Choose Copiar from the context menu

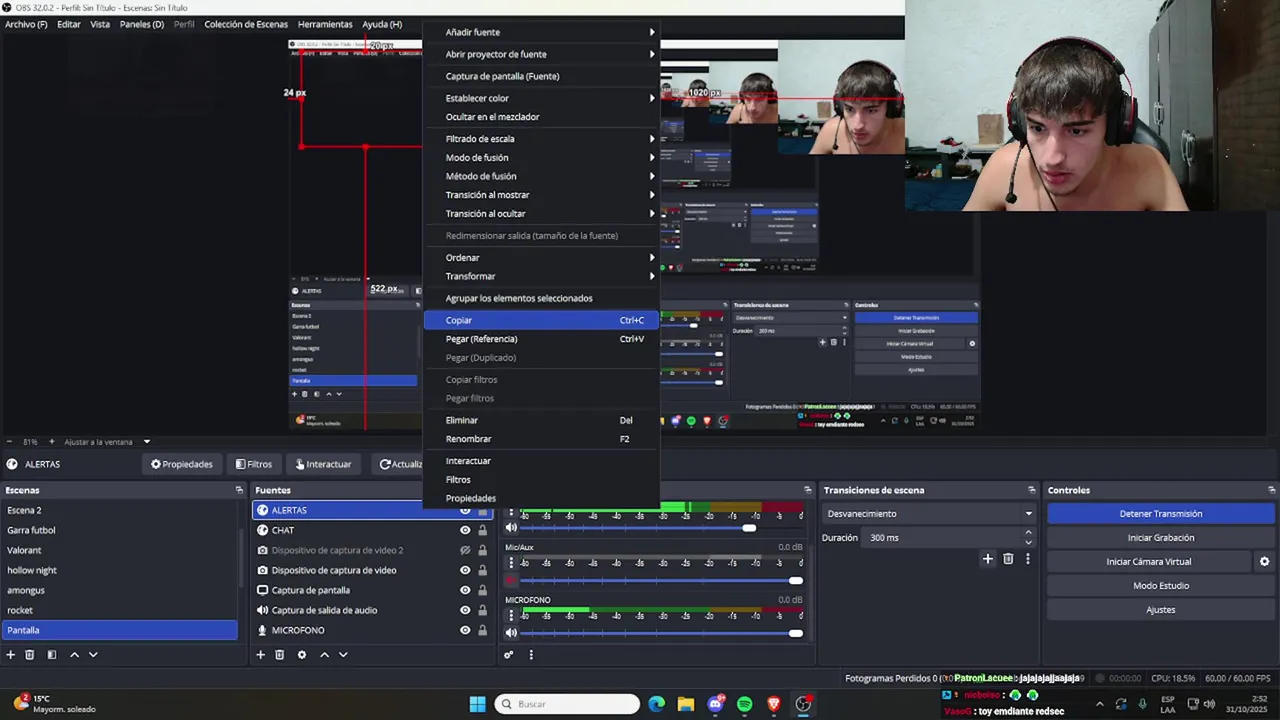pos(541,320)
